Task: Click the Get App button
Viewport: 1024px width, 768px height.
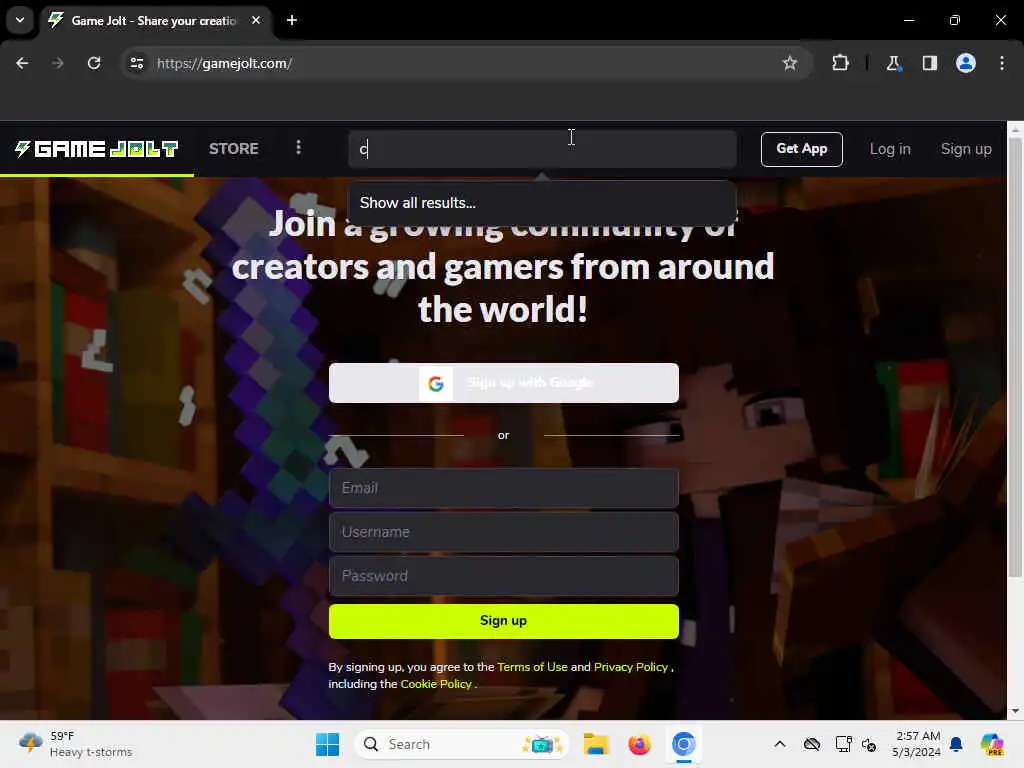Action: coord(801,149)
